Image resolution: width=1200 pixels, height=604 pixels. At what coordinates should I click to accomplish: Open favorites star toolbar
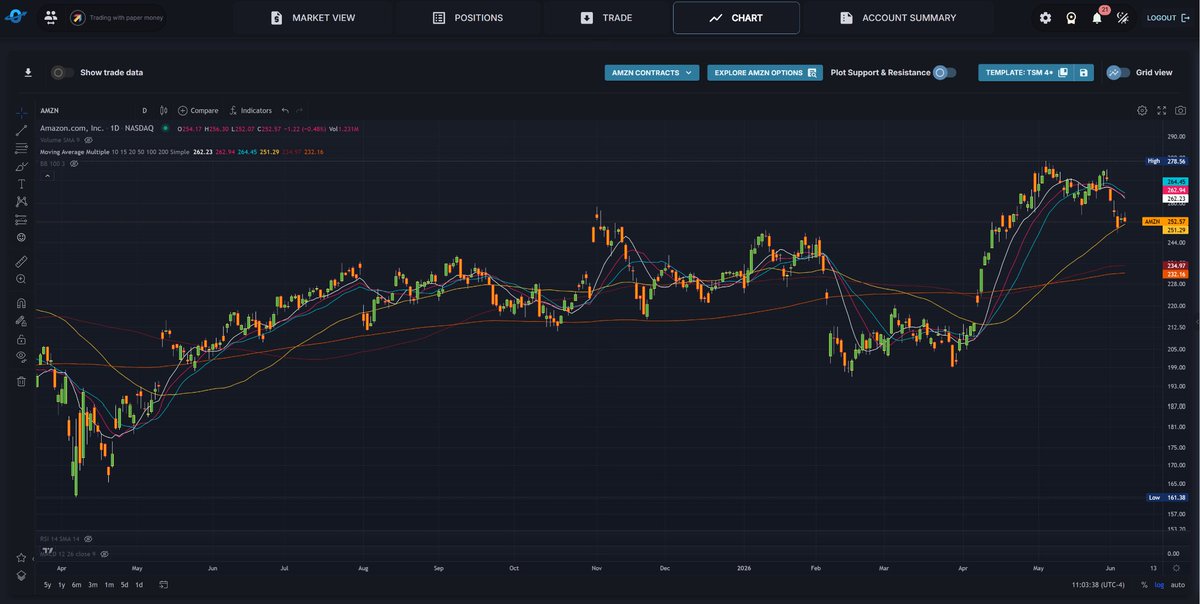(x=21, y=558)
